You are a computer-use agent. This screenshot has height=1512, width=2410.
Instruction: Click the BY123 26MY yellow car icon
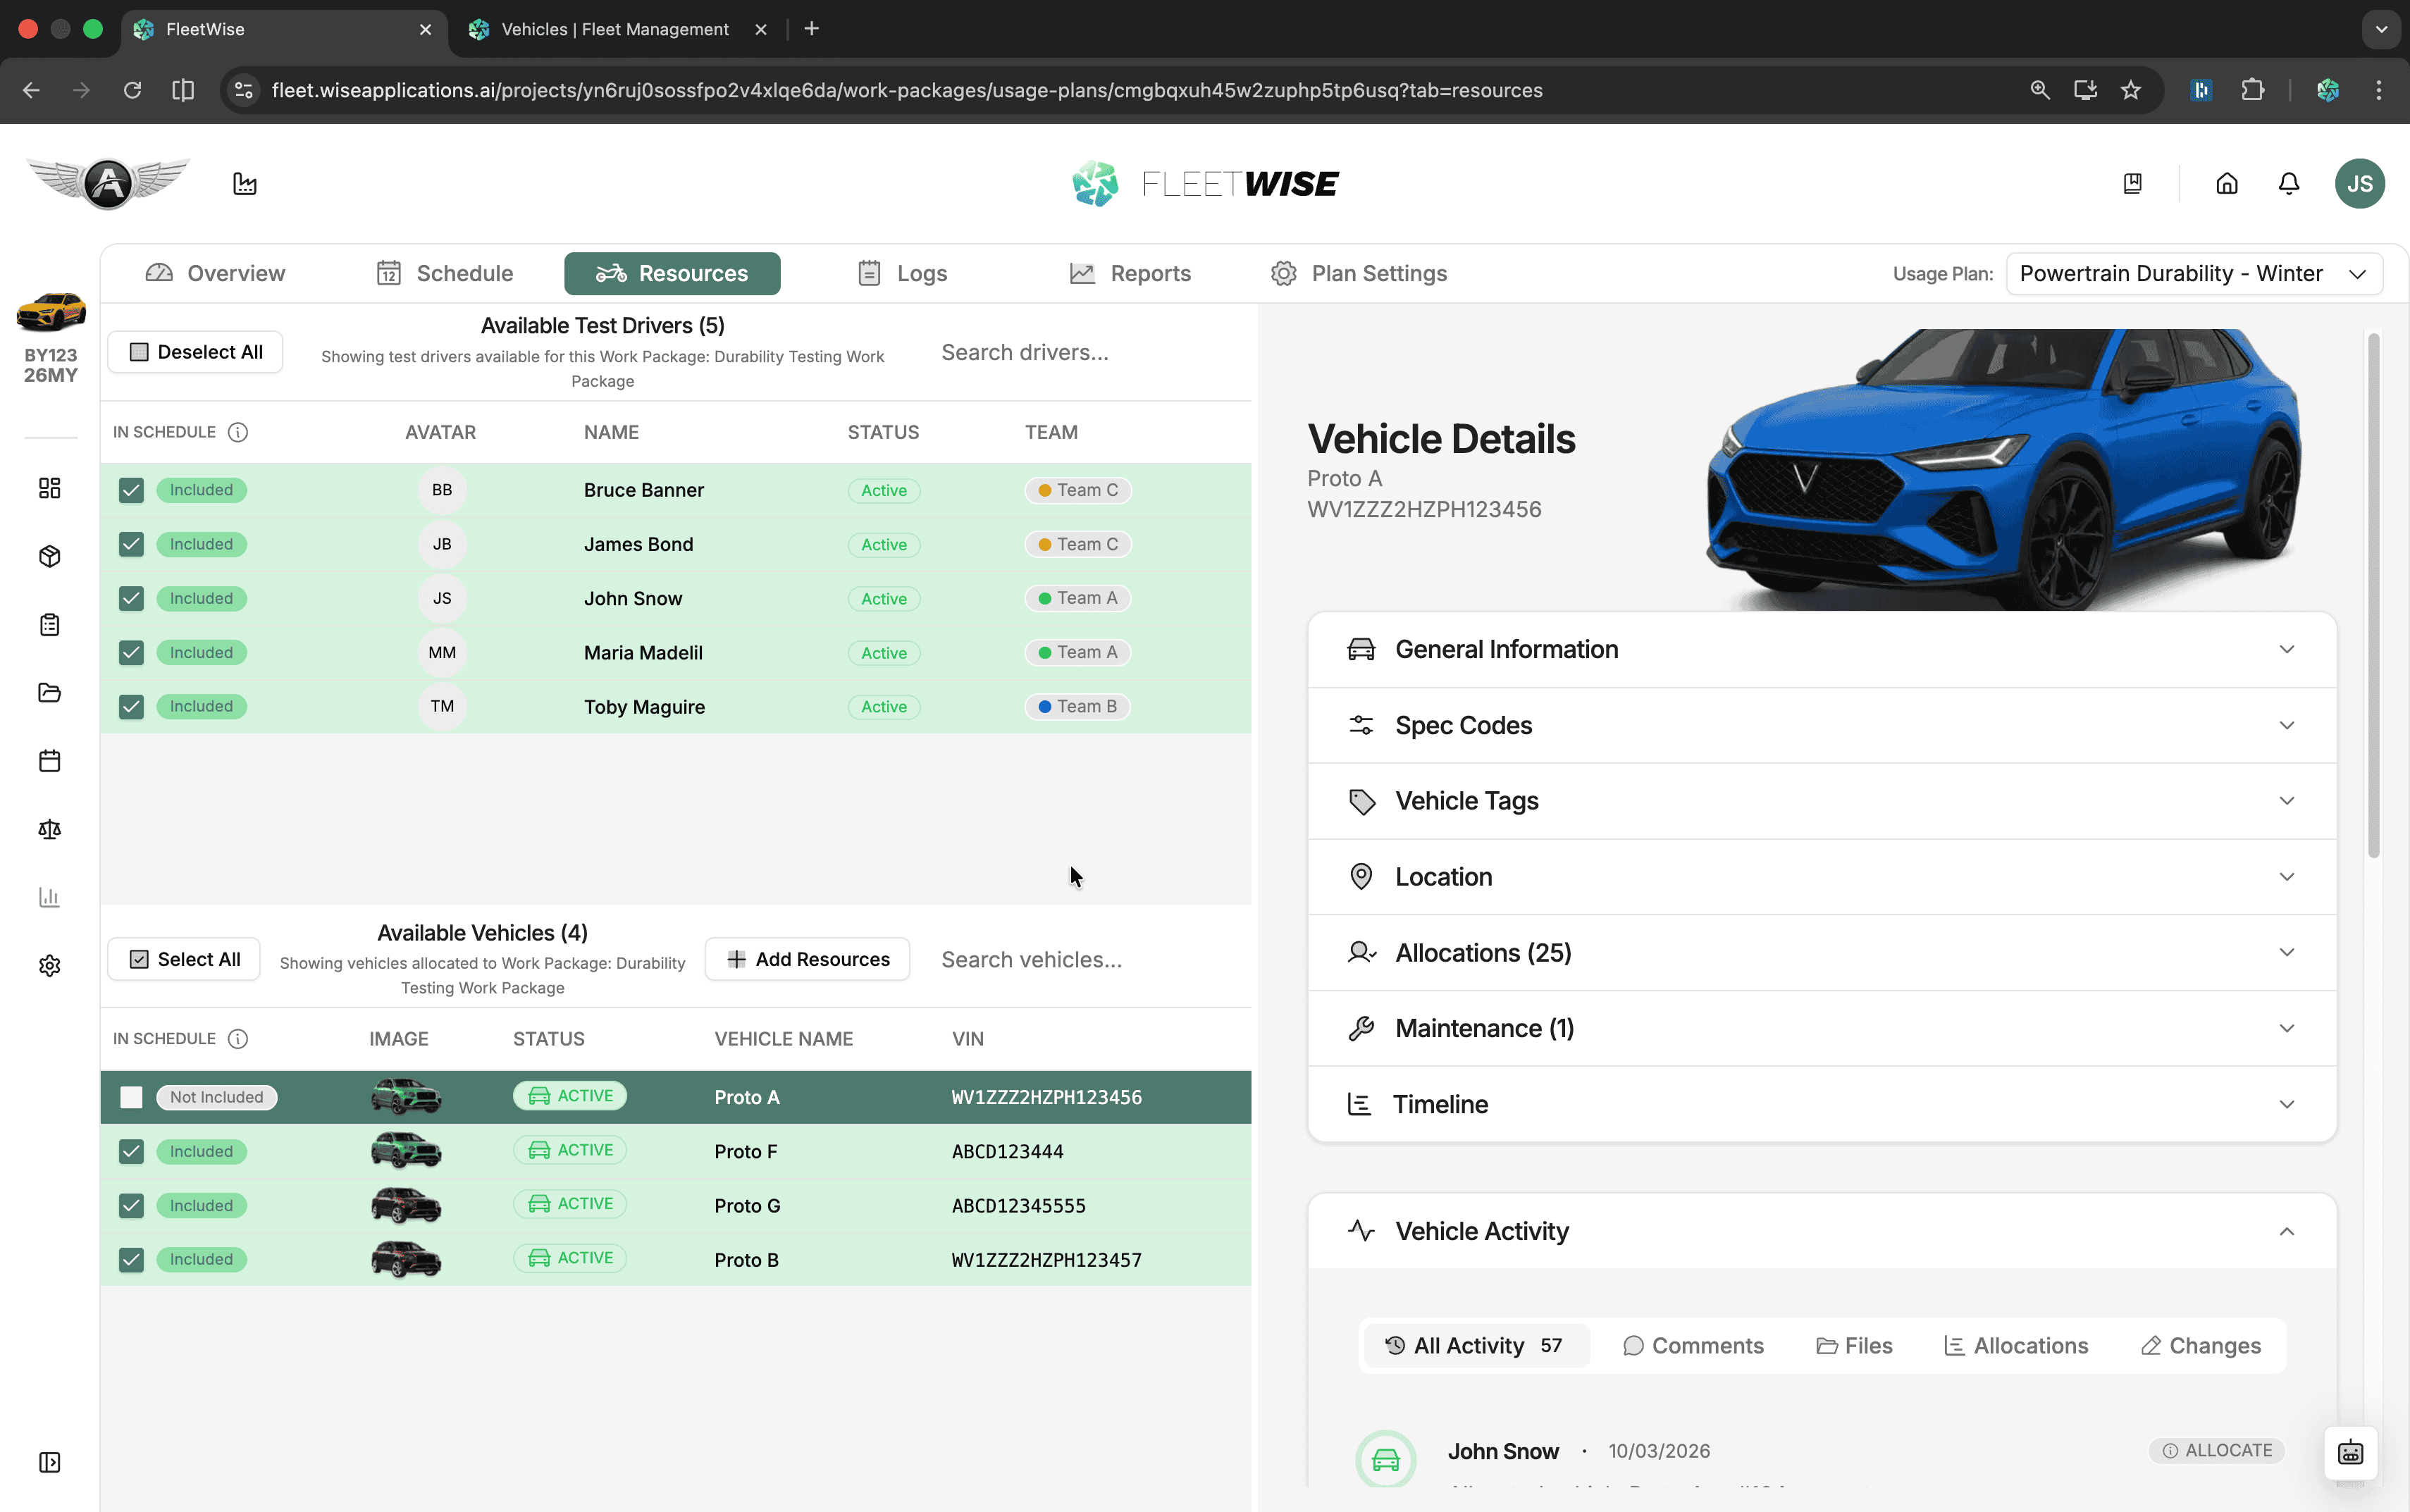click(51, 312)
